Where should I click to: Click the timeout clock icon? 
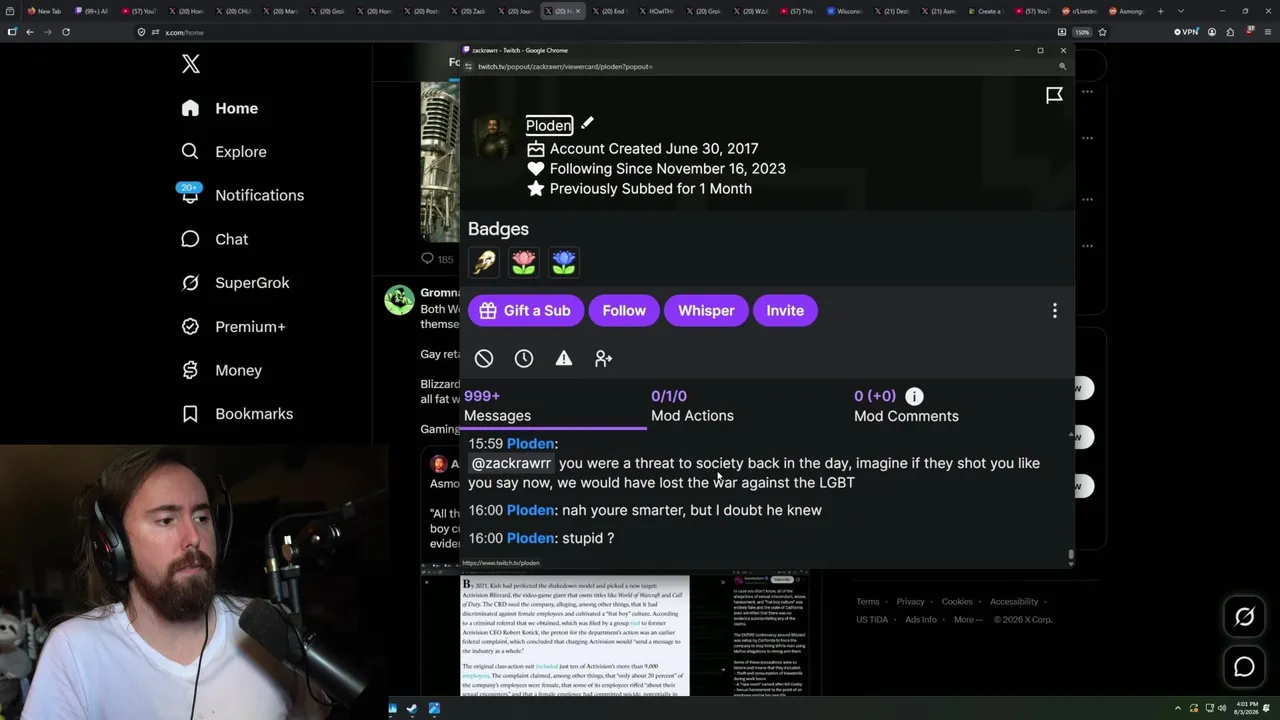pyautogui.click(x=524, y=358)
